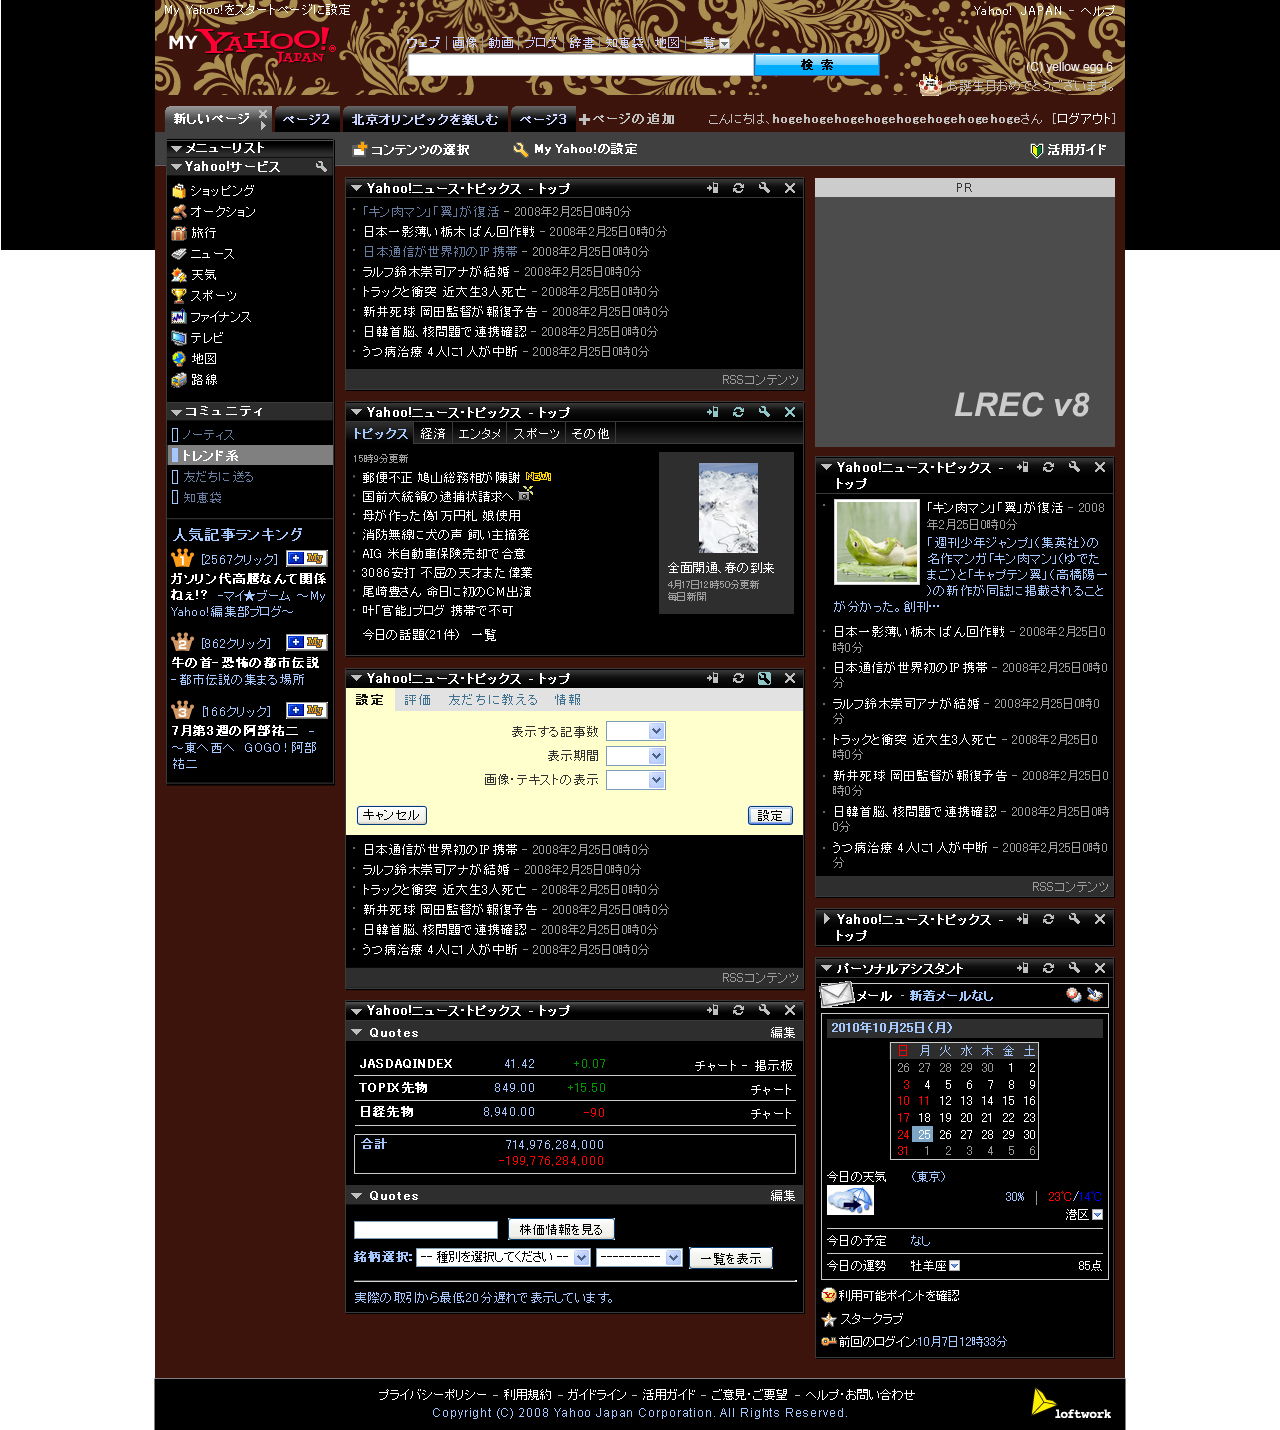Screen dimensions: 1280x1430
Task: Click the 路線 train route icon
Action: point(179,380)
